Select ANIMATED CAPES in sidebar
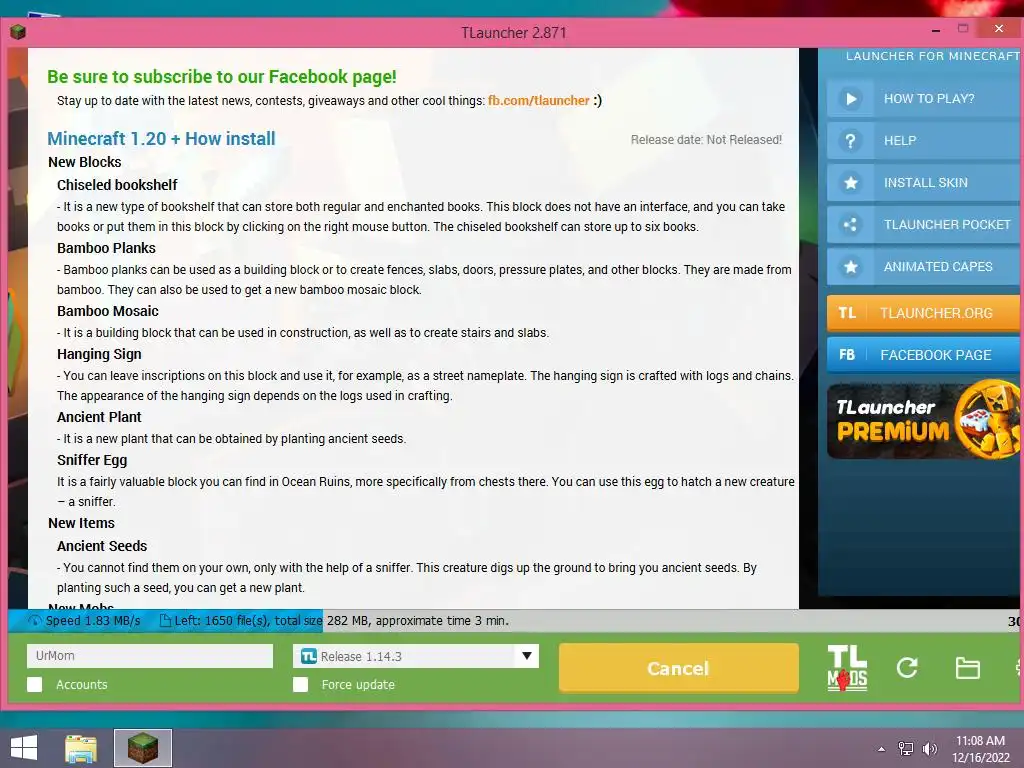 point(923,266)
